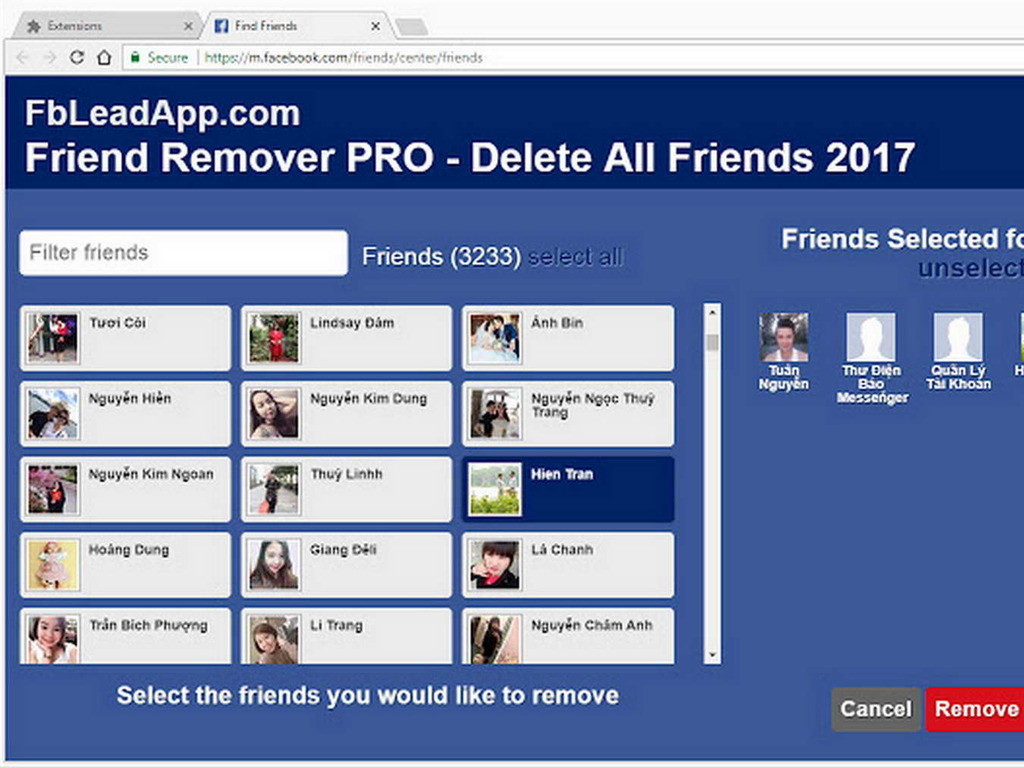The width and height of the screenshot is (1024, 768).
Task: Select friend Lâ Chanh
Action: [568, 565]
